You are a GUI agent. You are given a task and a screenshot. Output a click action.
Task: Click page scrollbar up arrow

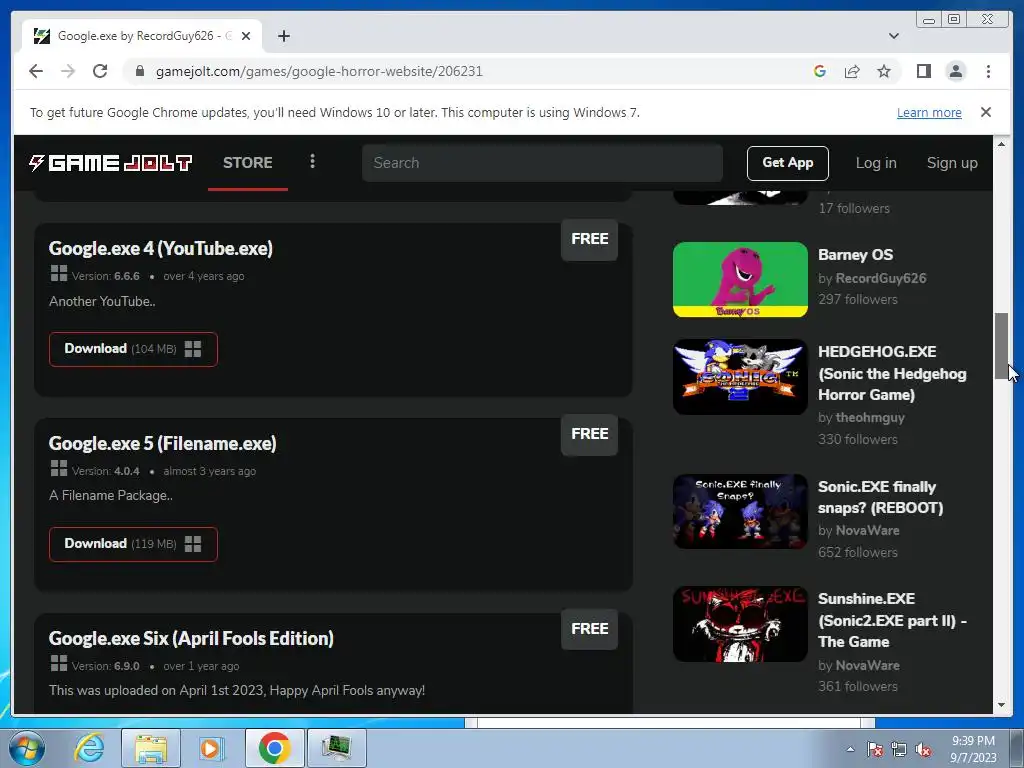pyautogui.click(x=1001, y=144)
